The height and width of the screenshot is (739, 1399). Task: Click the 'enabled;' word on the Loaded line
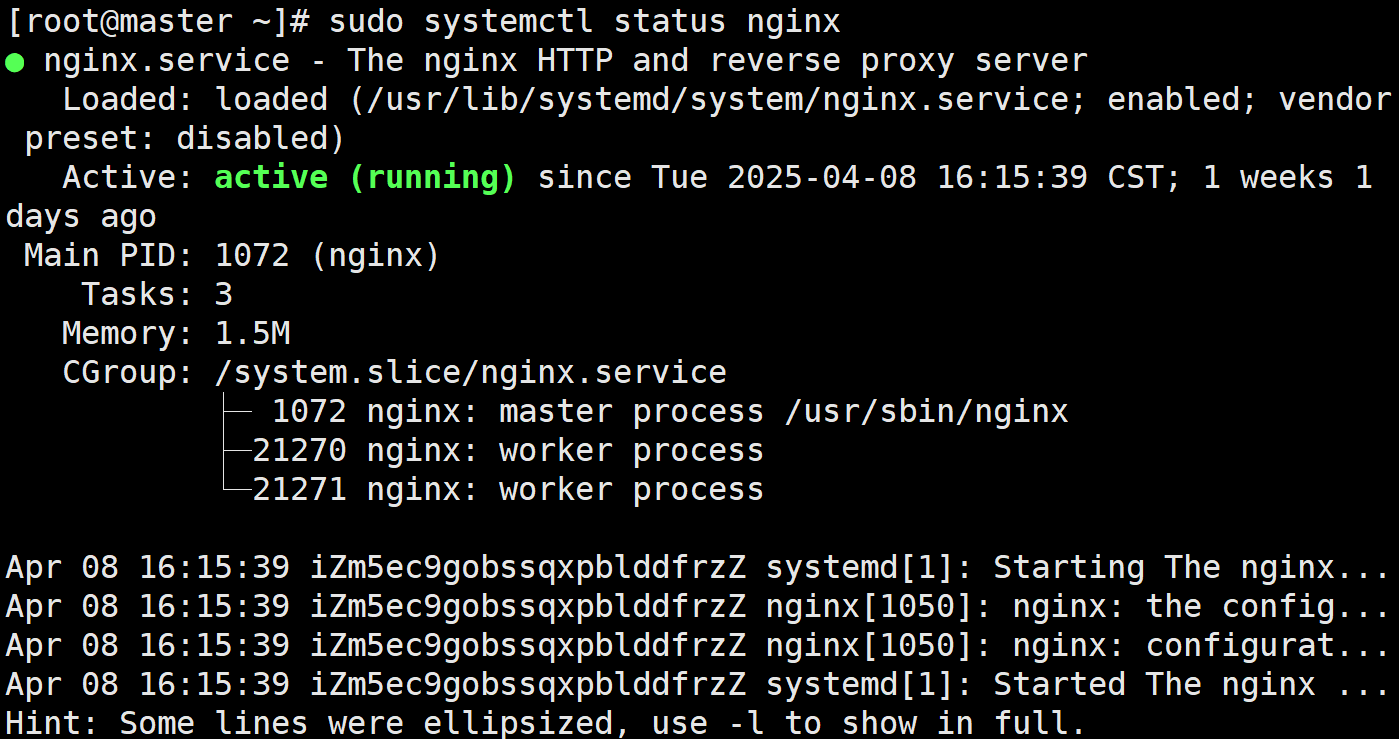click(1183, 100)
